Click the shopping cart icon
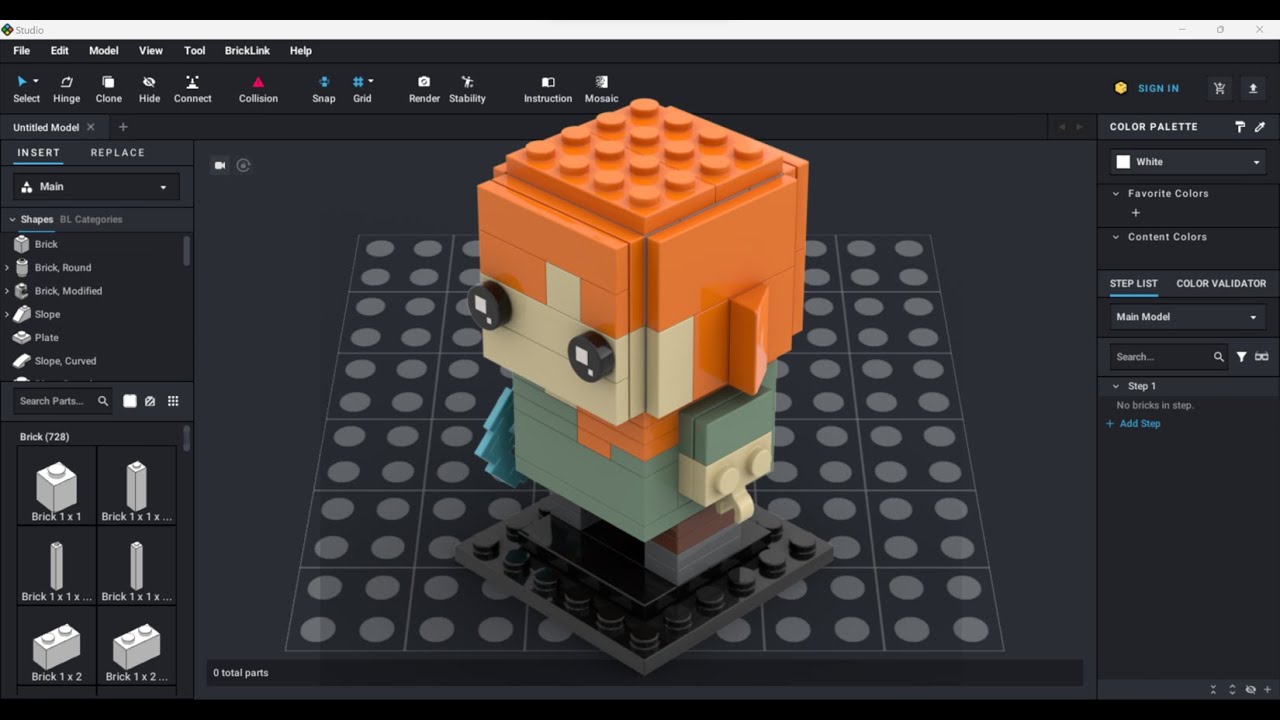The width and height of the screenshot is (1280, 720). (1219, 88)
